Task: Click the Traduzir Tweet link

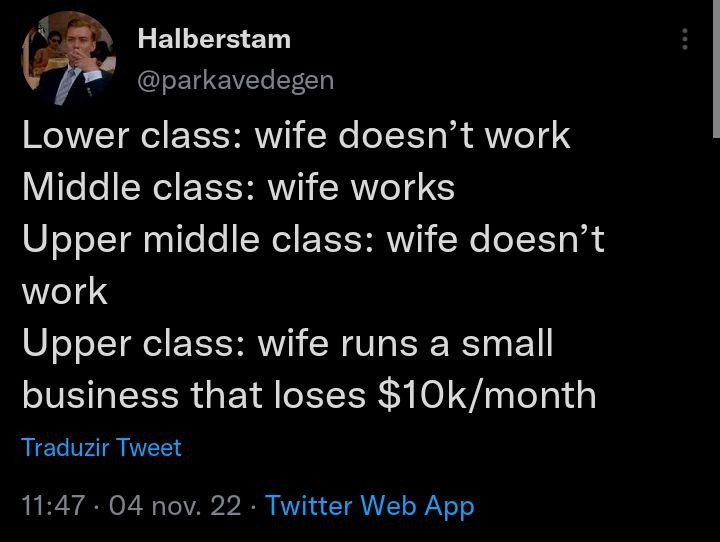Action: click(x=101, y=447)
